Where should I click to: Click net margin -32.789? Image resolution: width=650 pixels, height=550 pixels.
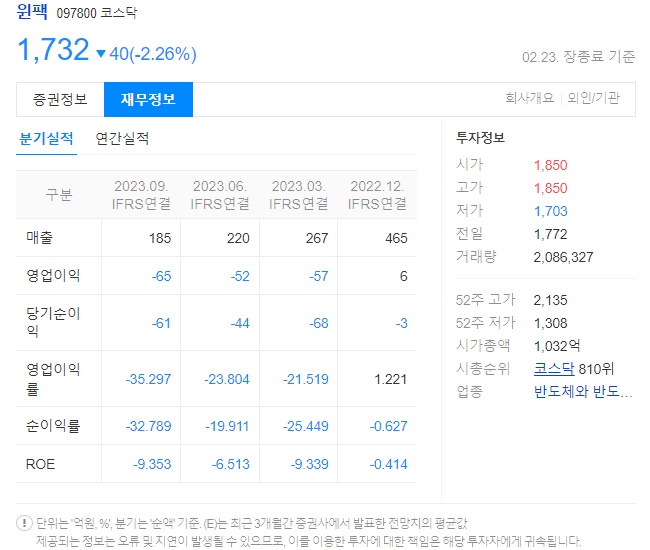(x=148, y=426)
